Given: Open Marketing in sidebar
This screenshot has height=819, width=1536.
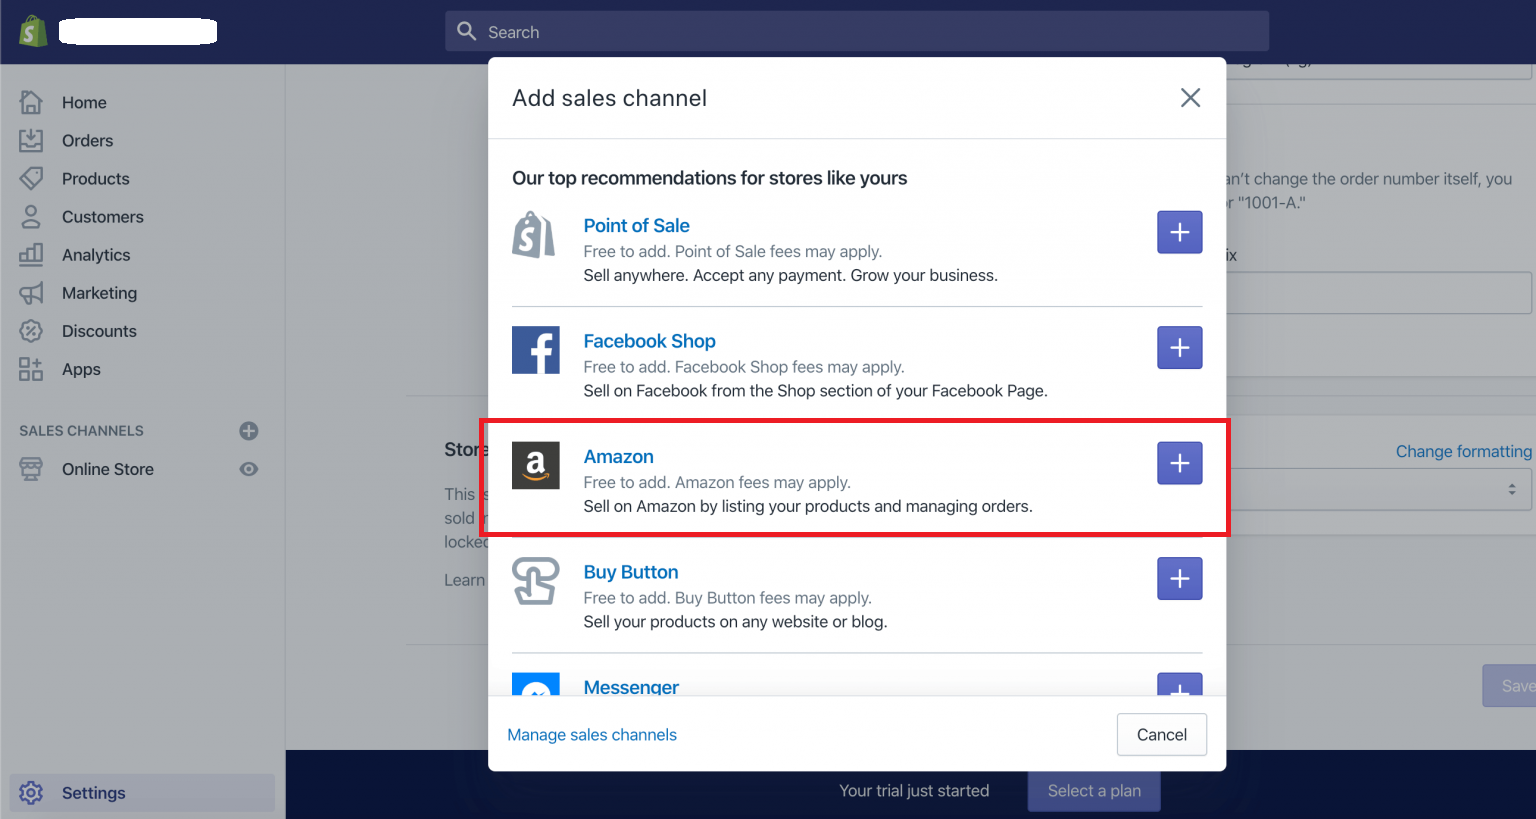Looking at the screenshot, I should pos(99,292).
